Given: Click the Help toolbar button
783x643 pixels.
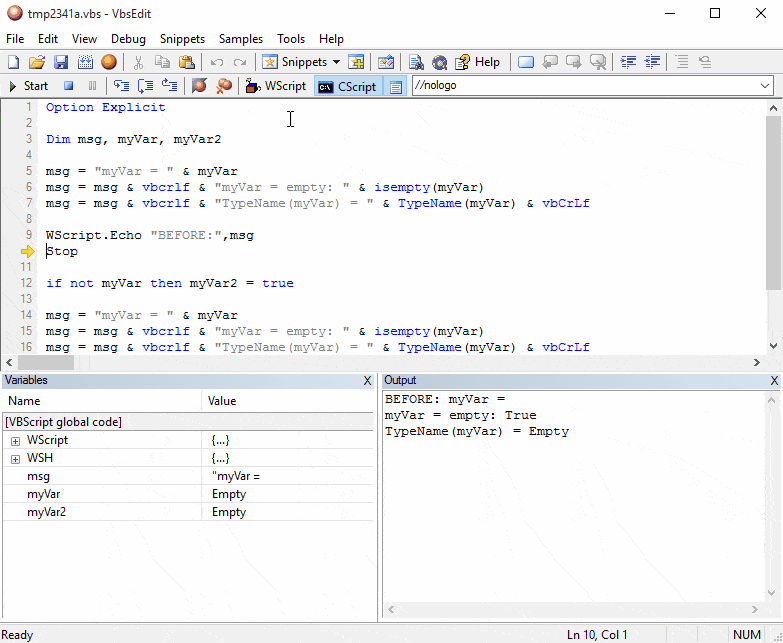Looking at the screenshot, I should [x=478, y=62].
